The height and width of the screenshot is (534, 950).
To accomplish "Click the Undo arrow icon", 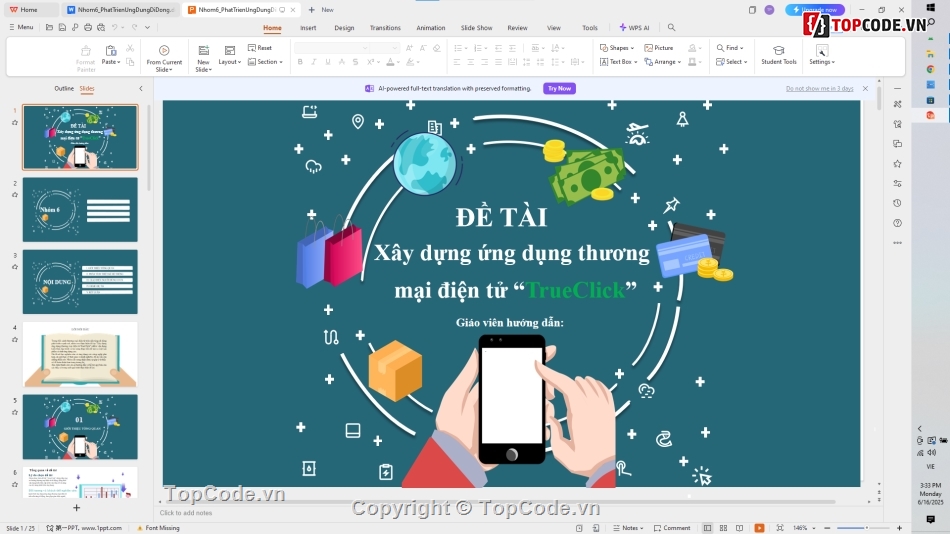I will 115,27.
